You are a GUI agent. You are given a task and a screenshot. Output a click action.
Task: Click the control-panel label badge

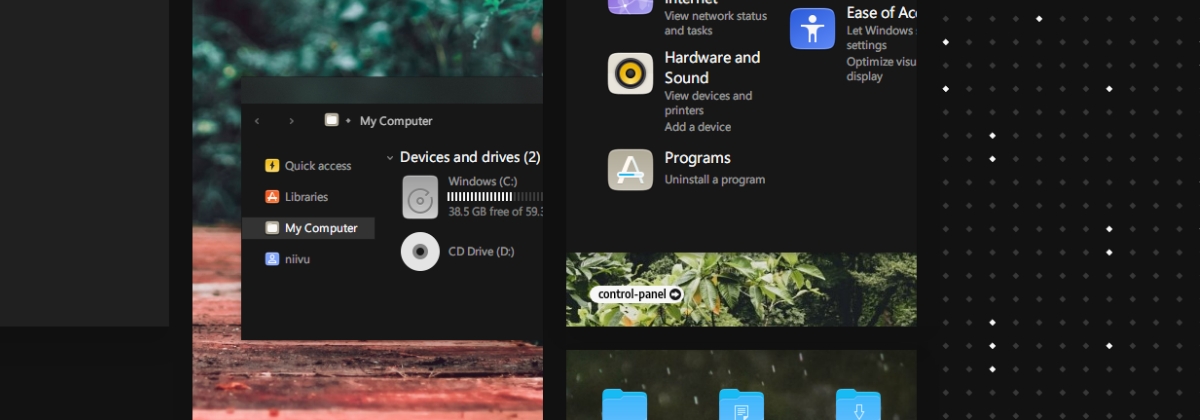click(636, 294)
